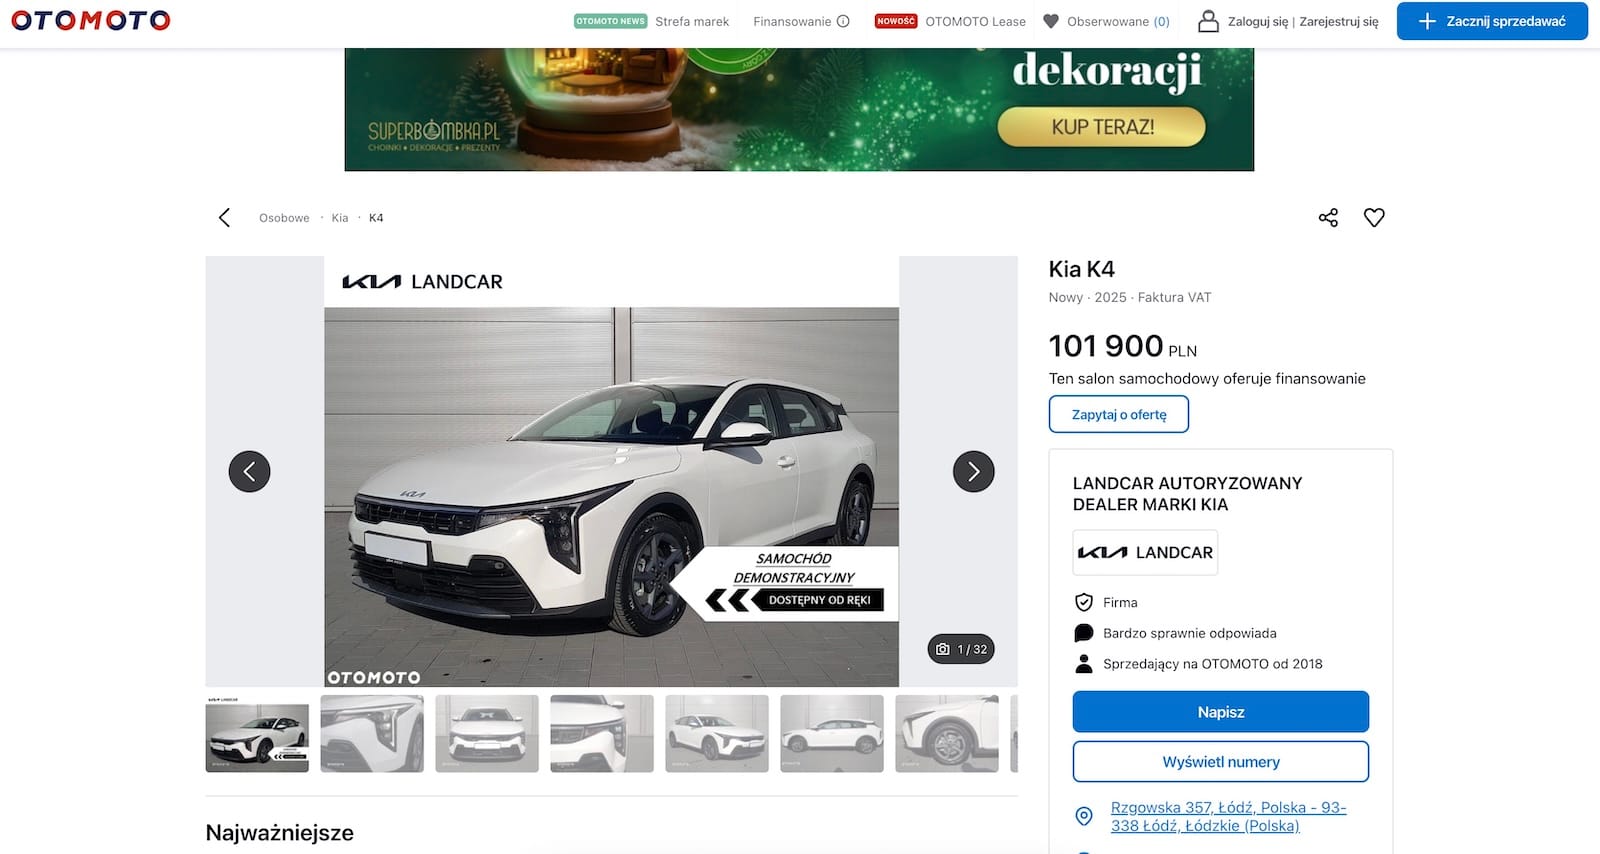This screenshot has width=1600, height=854.
Task: Show previous photo in gallery
Action: 249,471
